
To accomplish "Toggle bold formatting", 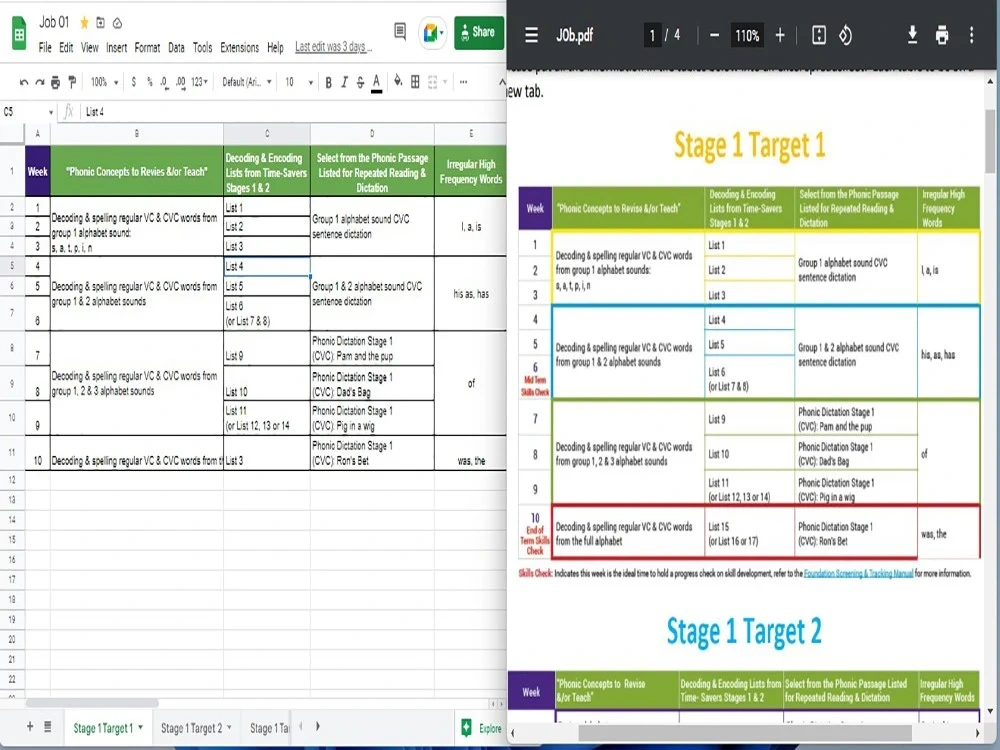I will point(328,82).
